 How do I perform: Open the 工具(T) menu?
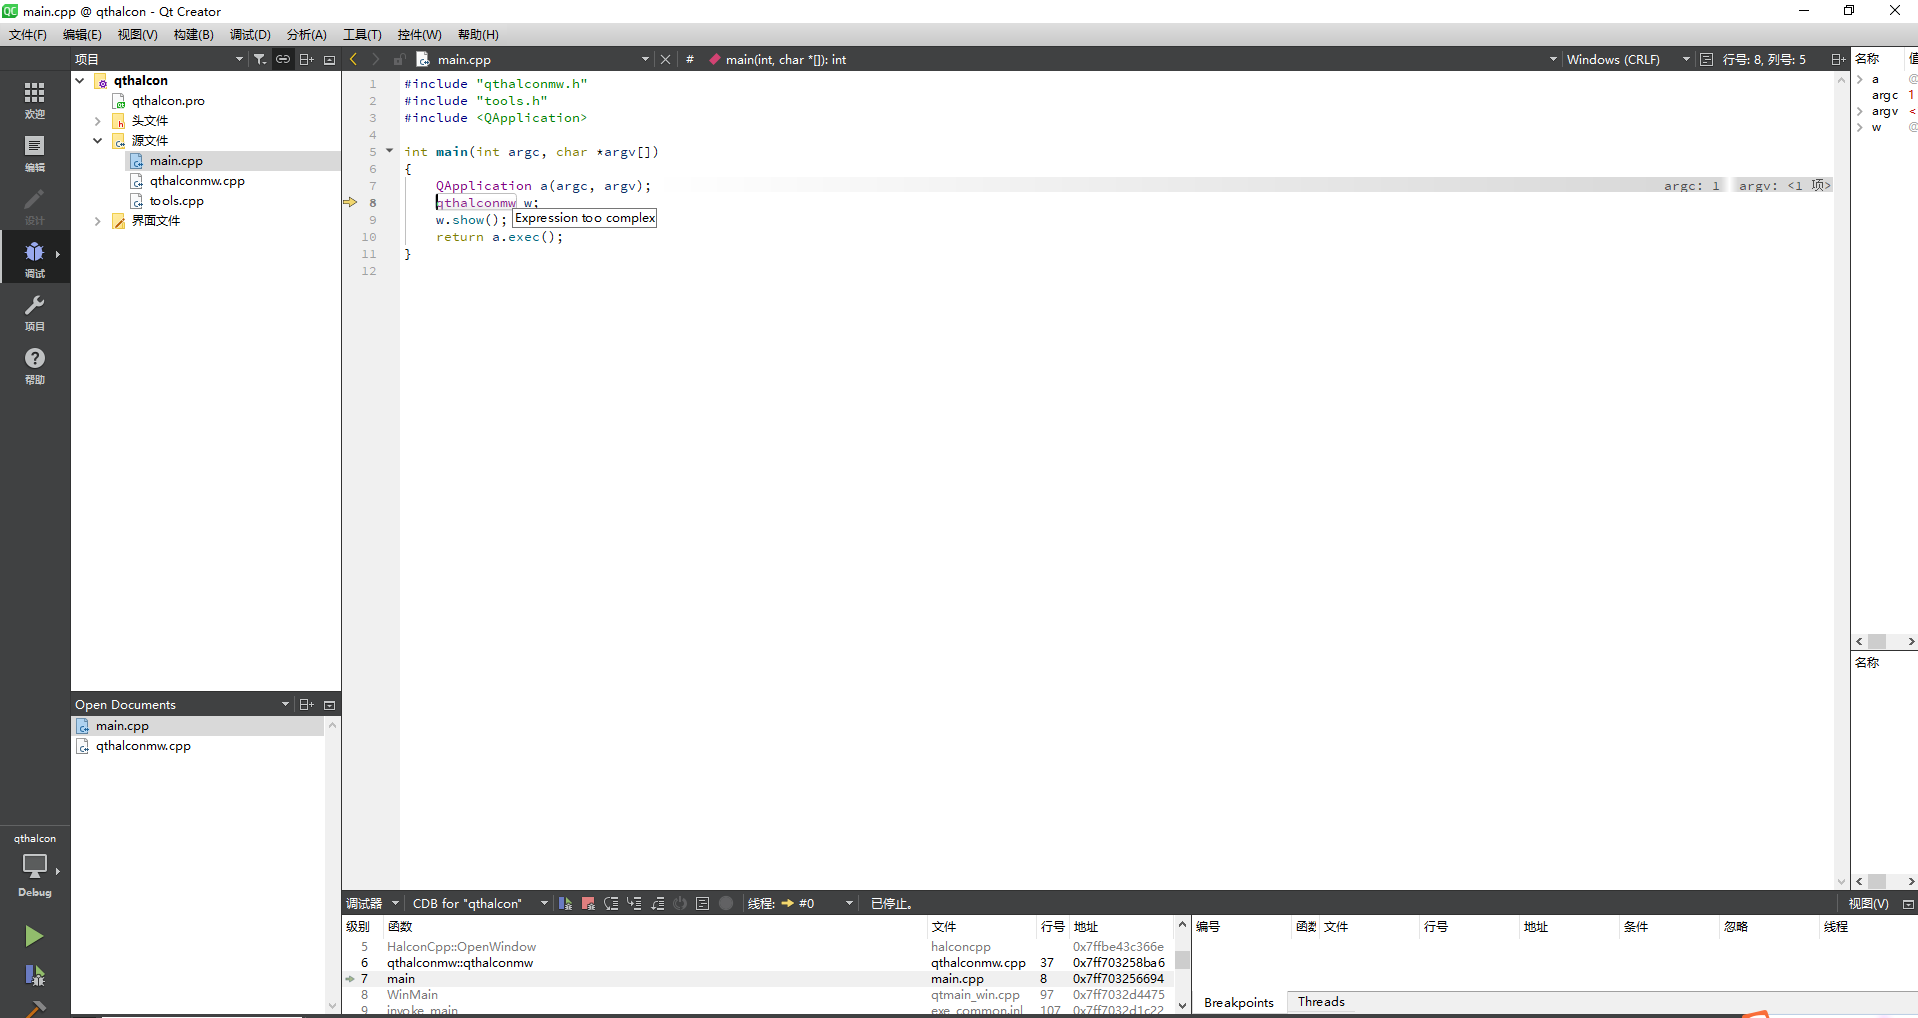[x=362, y=34]
